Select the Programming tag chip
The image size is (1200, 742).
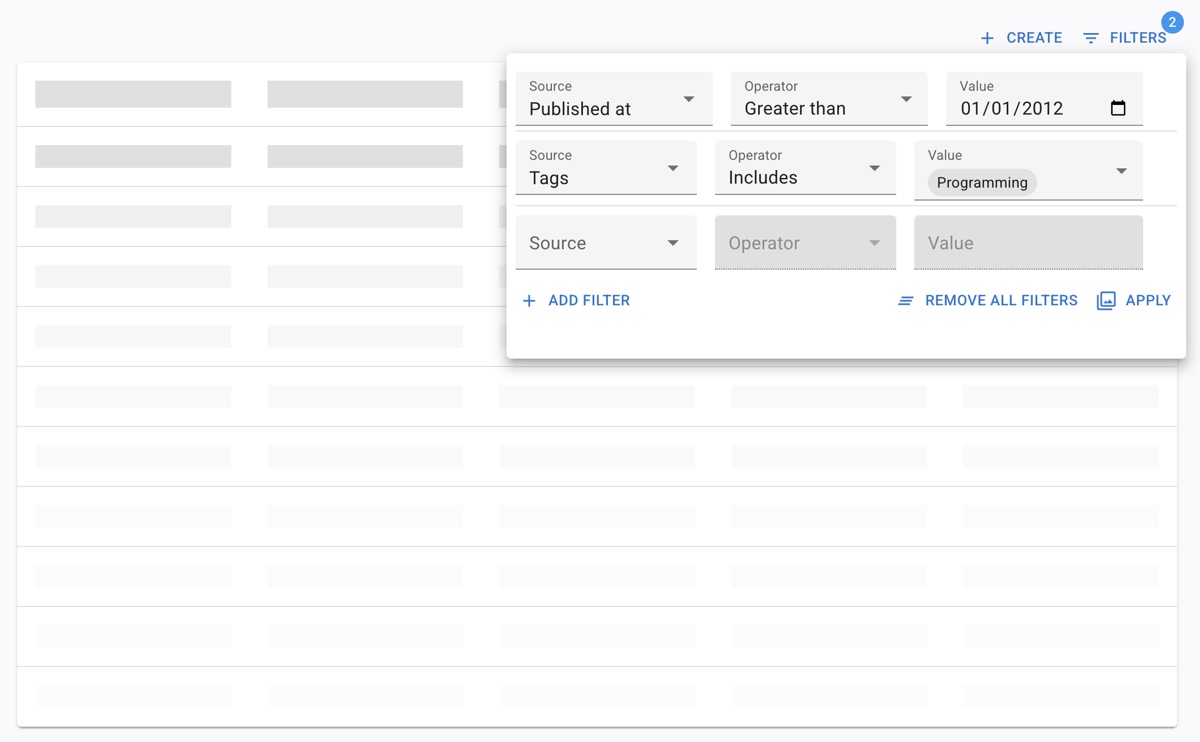tap(982, 183)
